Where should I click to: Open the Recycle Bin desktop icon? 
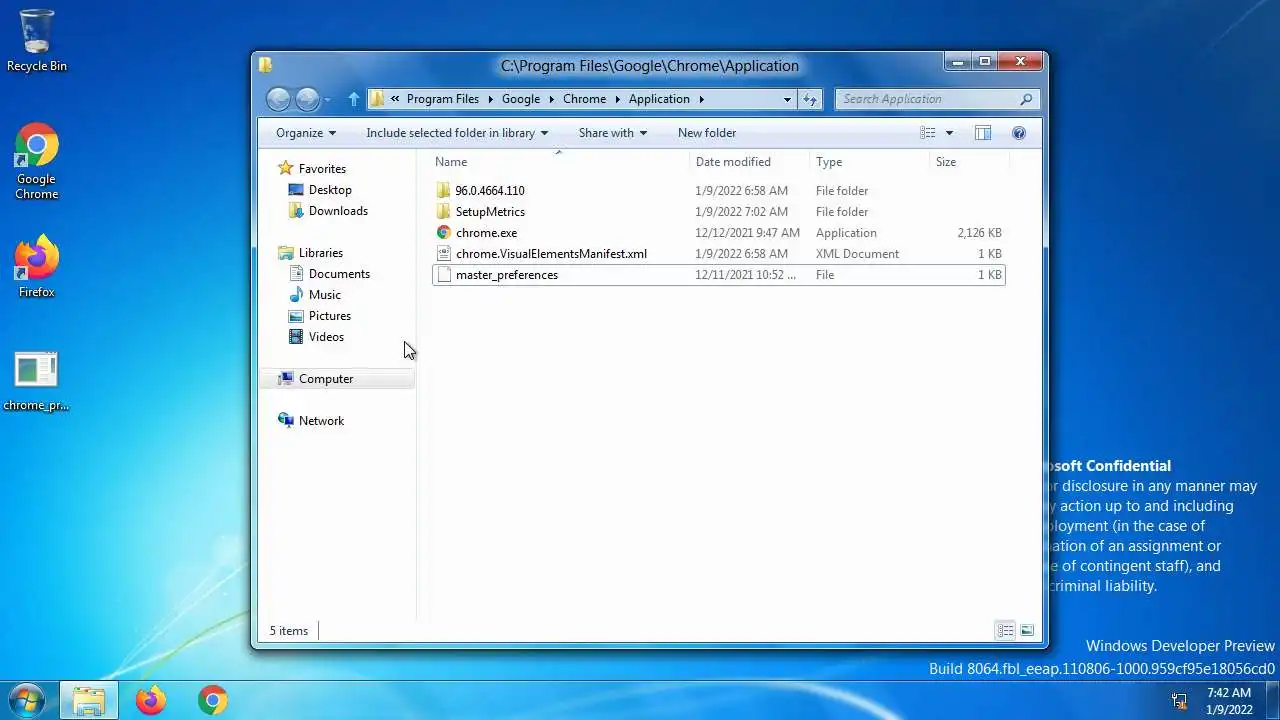[37, 41]
